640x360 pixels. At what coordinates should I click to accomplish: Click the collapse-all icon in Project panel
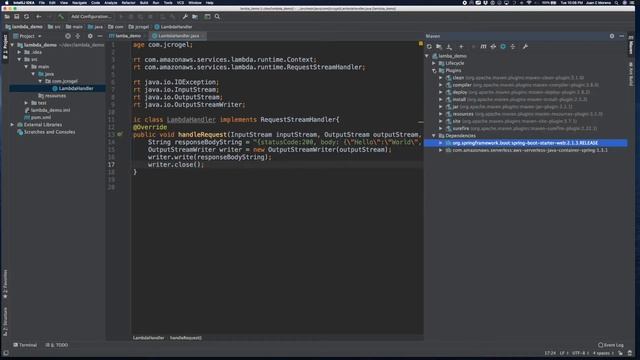point(78,36)
